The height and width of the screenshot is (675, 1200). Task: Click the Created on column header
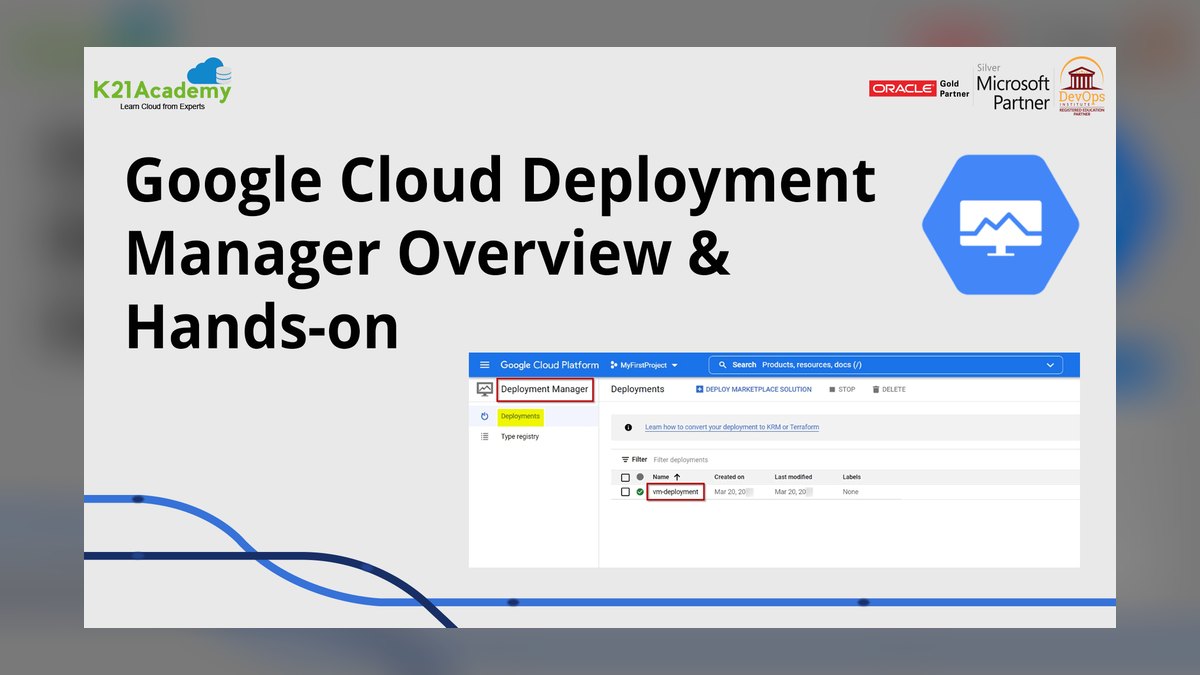click(x=729, y=477)
